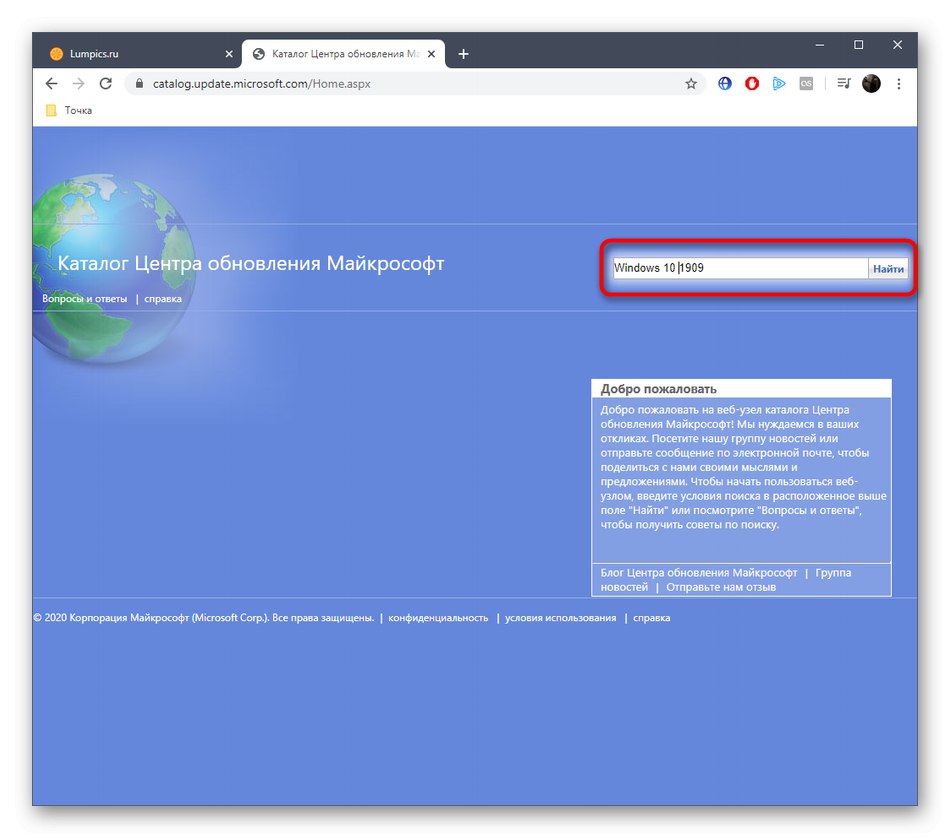950x838 pixels.
Task: Open the red Opera-style extension icon
Action: point(752,84)
